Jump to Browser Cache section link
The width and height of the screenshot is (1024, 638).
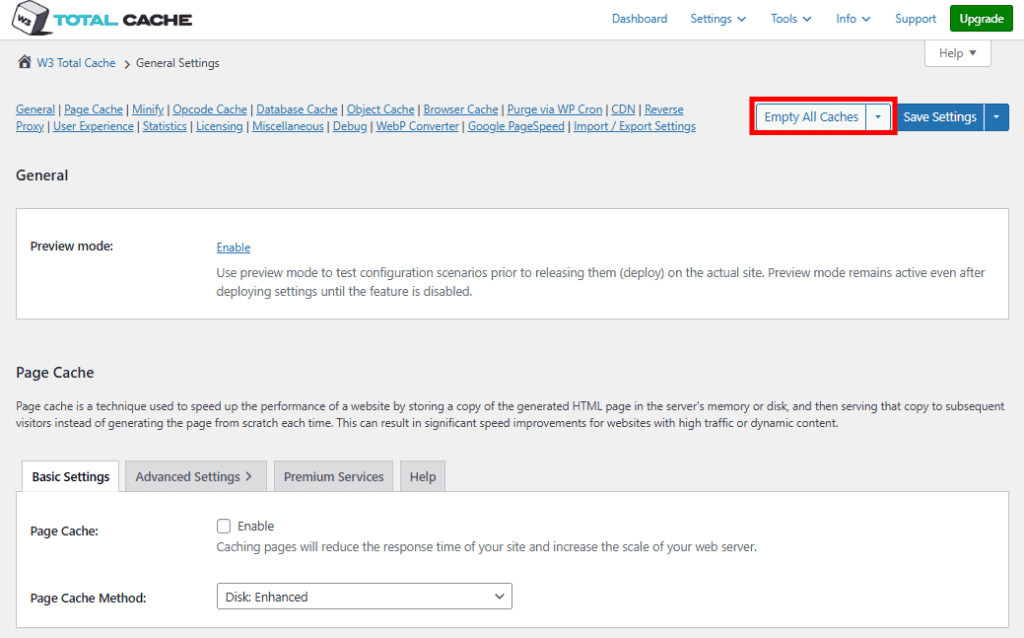(x=460, y=109)
